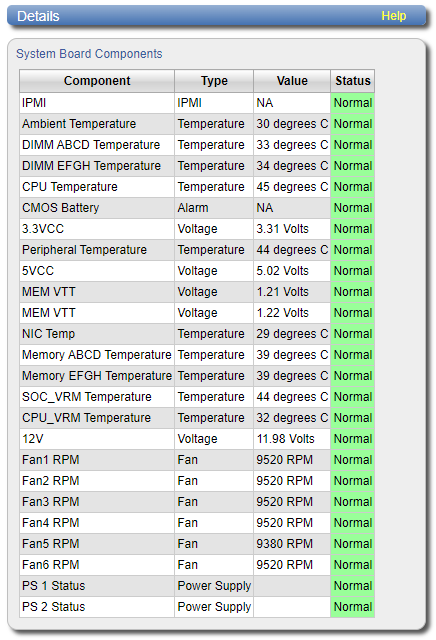Click the green Normal status for IPMI
Viewport: 436px width, 640px height.
pyautogui.click(x=353, y=103)
